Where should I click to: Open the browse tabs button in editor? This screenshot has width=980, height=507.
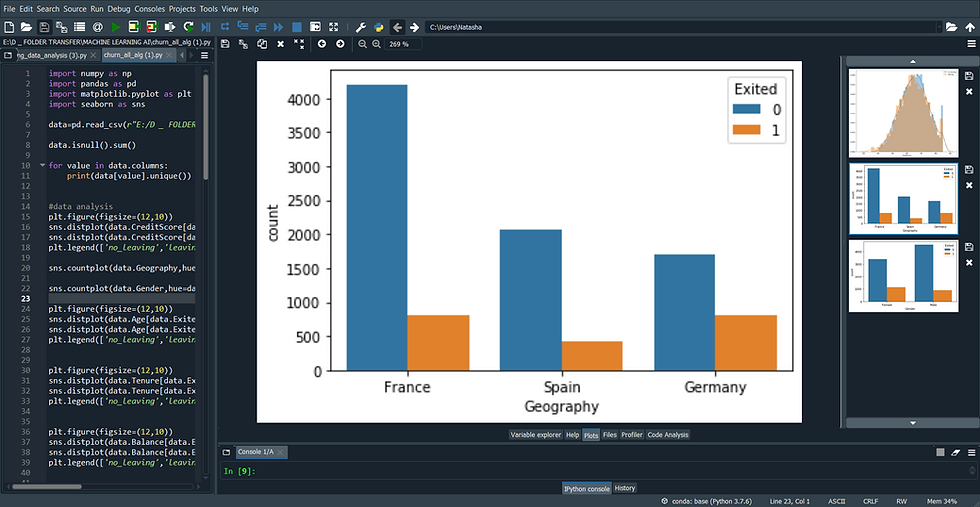click(x=8, y=55)
